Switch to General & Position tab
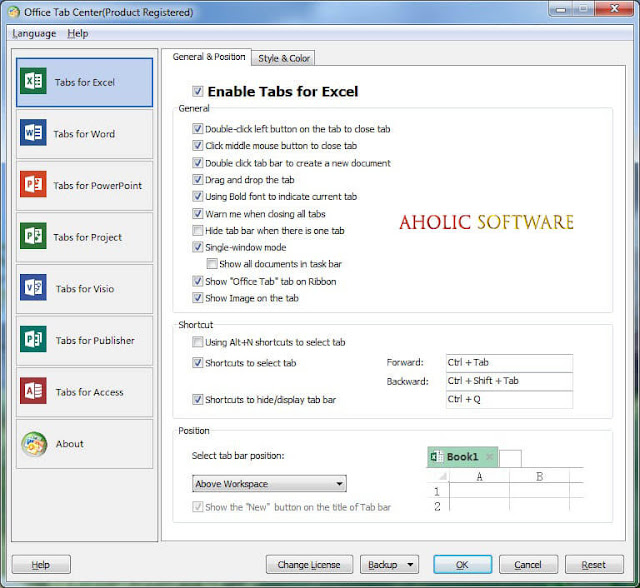The image size is (640, 588). 209,57
